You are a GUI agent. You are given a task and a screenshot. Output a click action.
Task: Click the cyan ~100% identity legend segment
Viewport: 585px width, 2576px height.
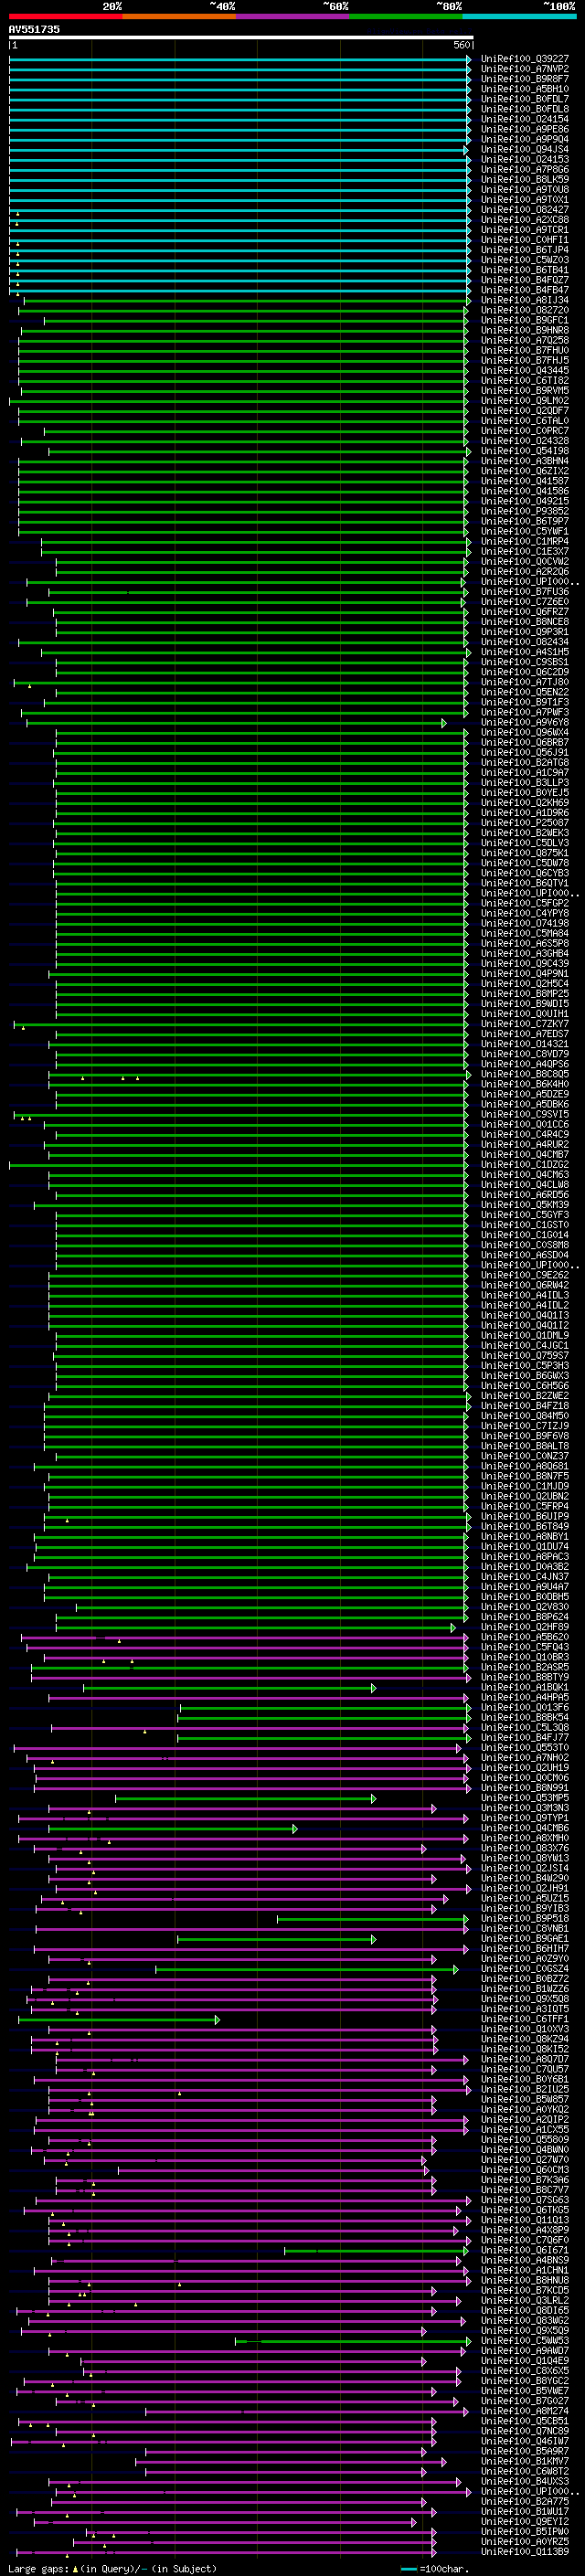coord(519,16)
